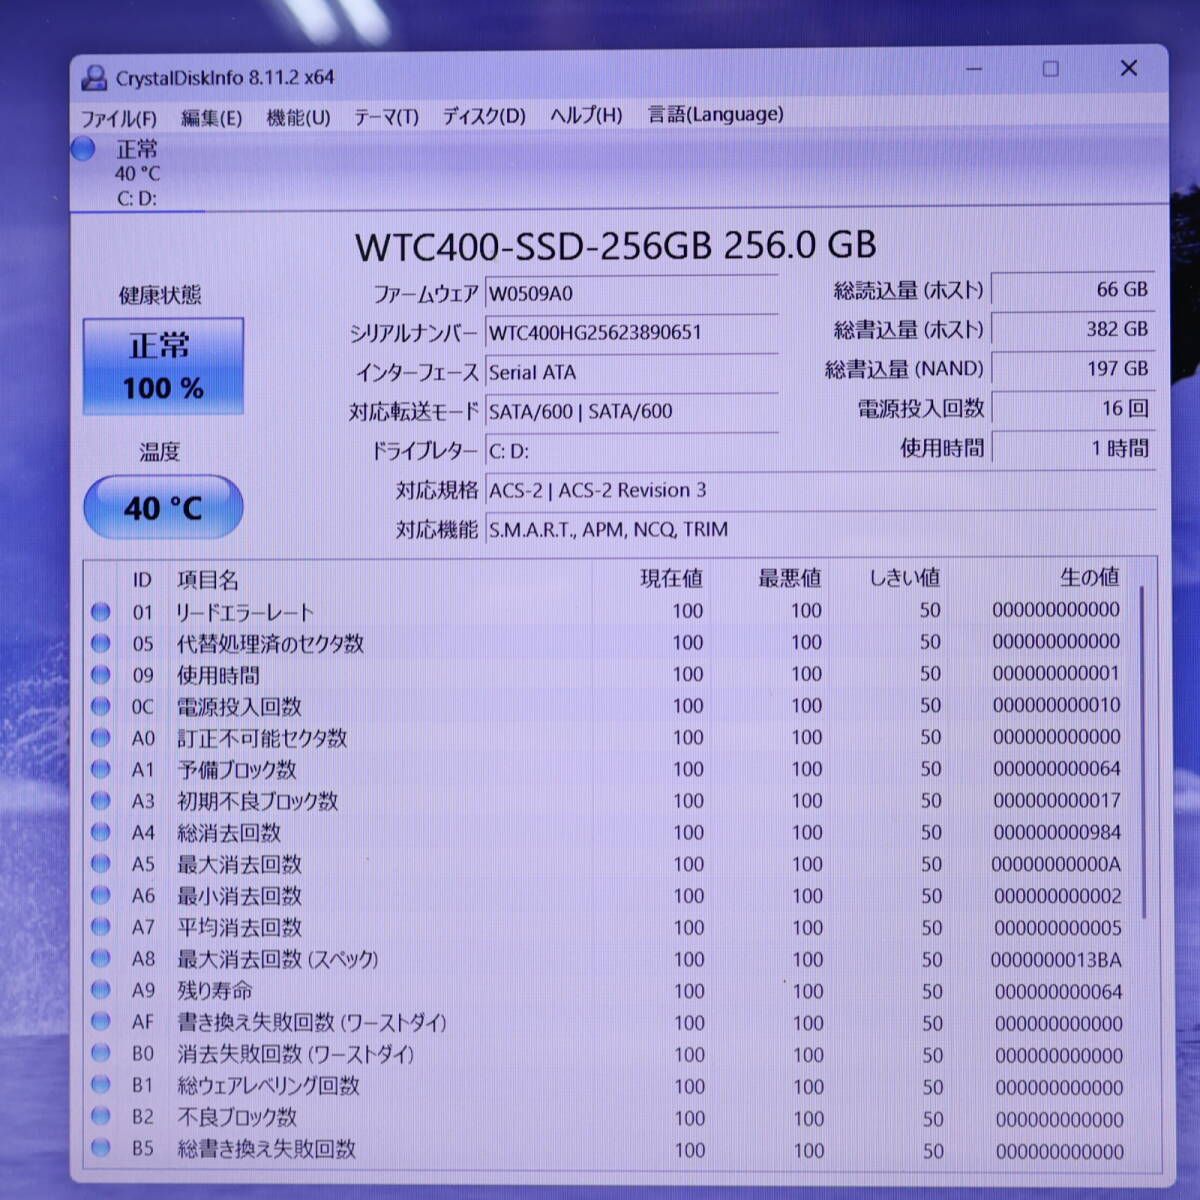Click status dot for ID A9 残り寿命
This screenshot has width=1200, height=1200.
(x=101, y=990)
